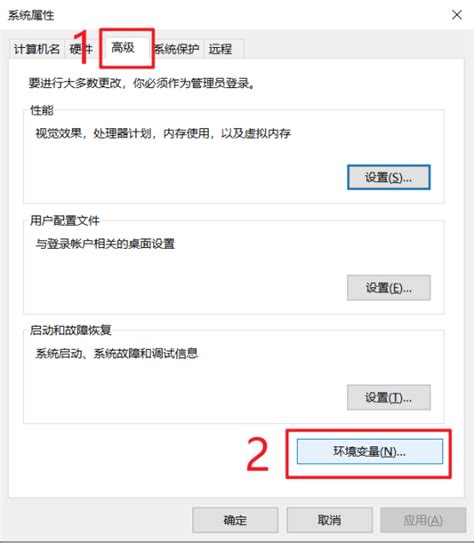The width and height of the screenshot is (474, 543).
Task: Open user profile 设置(E) button
Action: pos(388,287)
